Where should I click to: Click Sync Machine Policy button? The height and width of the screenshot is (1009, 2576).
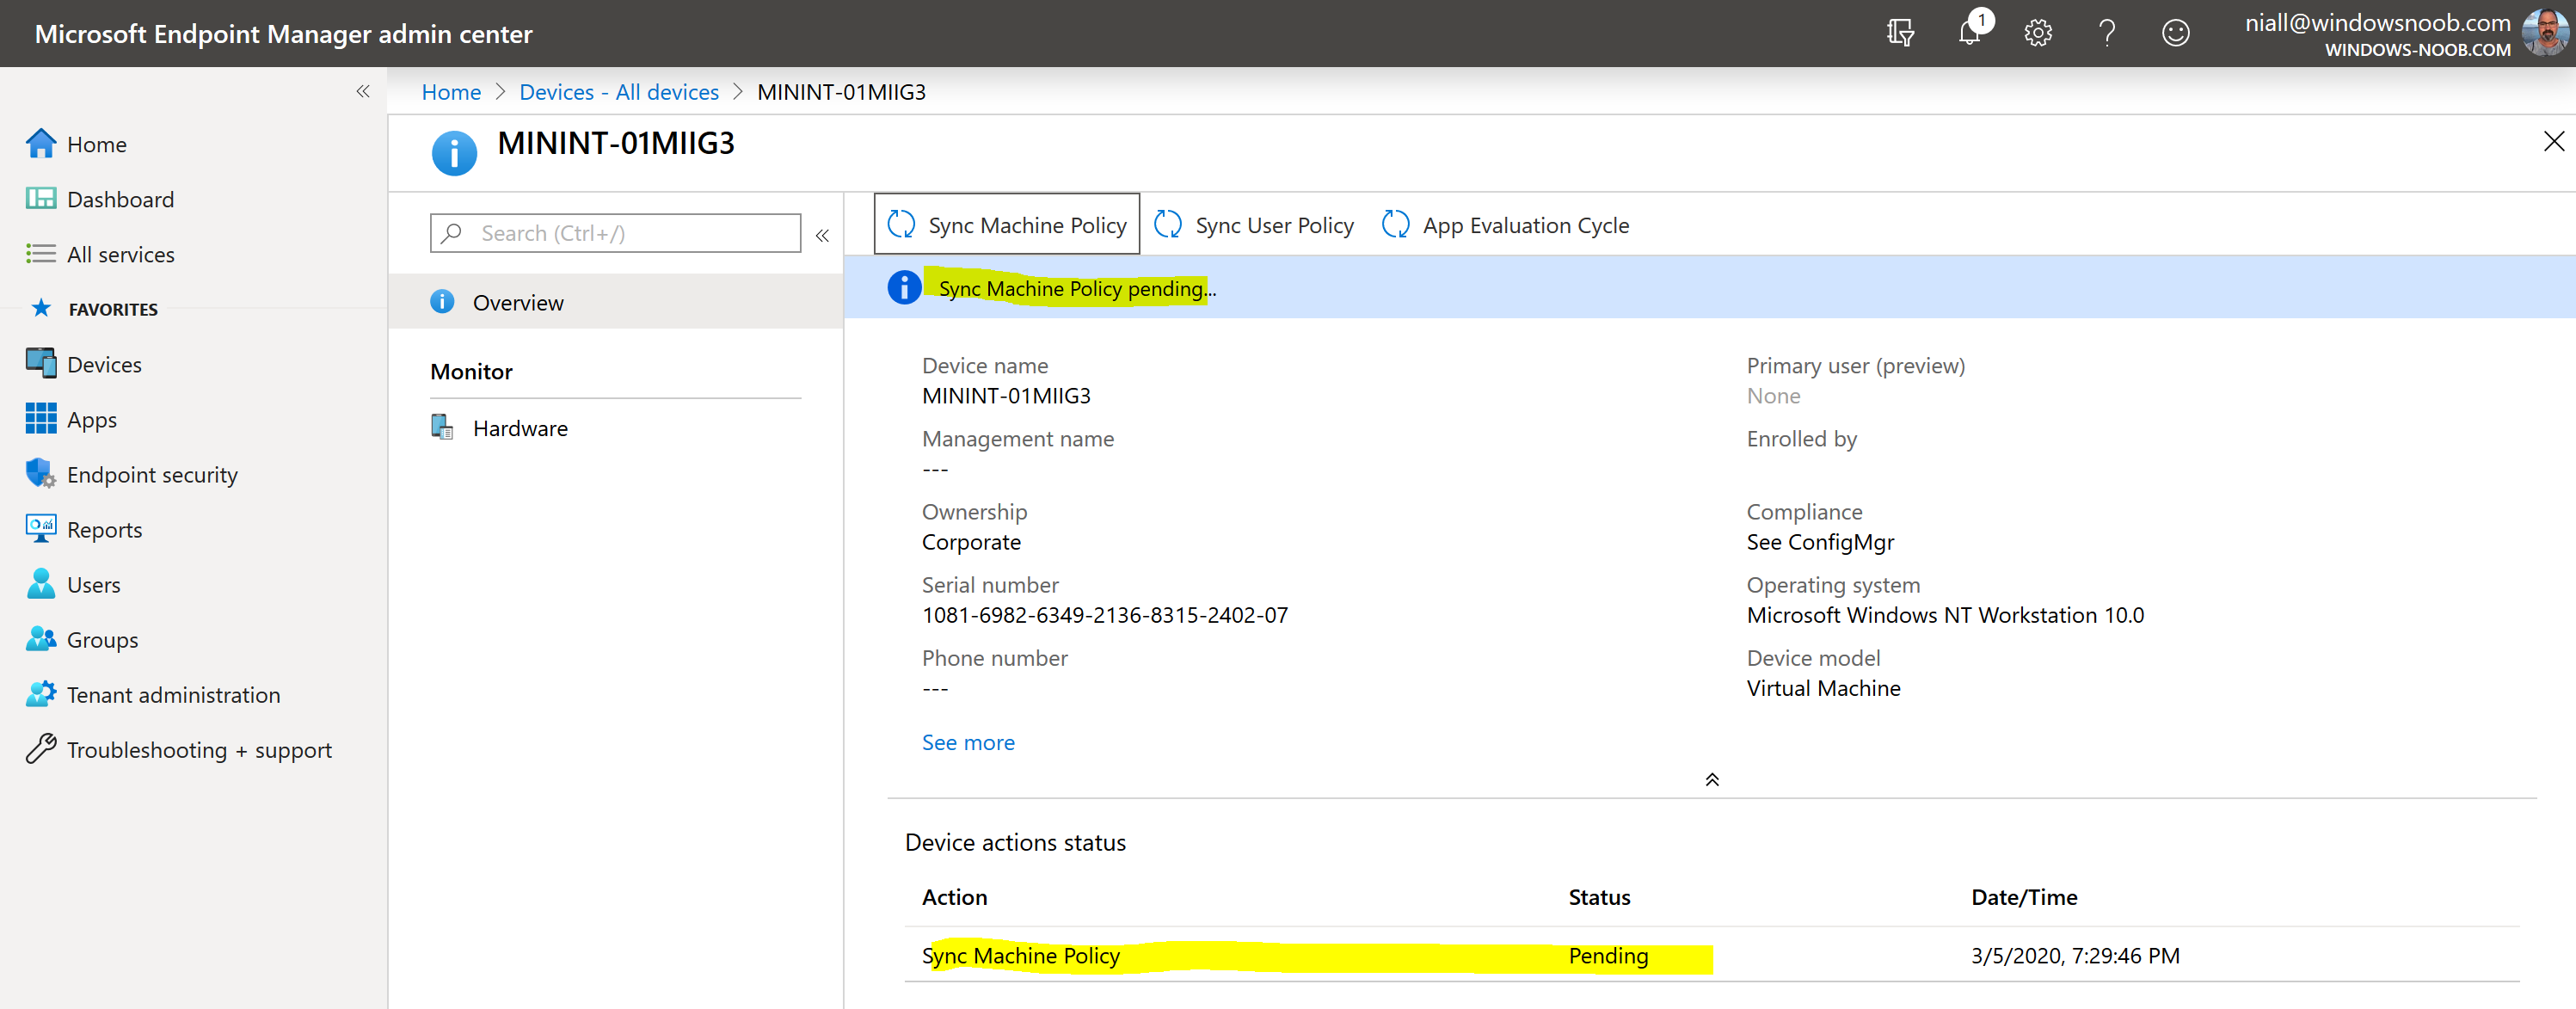click(1007, 225)
